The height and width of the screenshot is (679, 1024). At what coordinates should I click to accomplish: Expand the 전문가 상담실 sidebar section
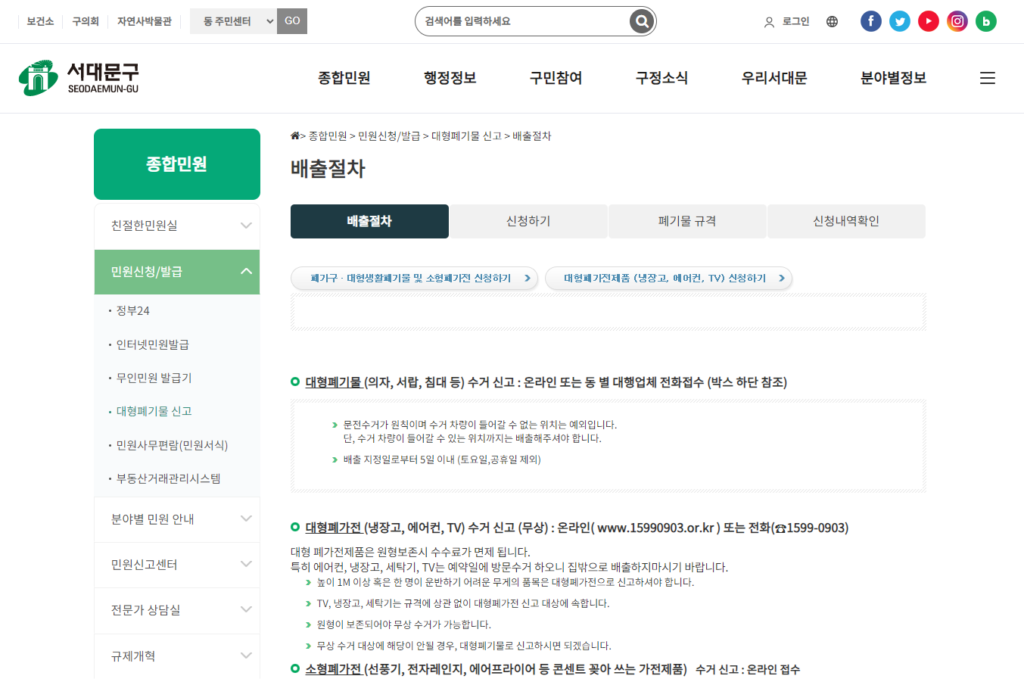click(177, 610)
